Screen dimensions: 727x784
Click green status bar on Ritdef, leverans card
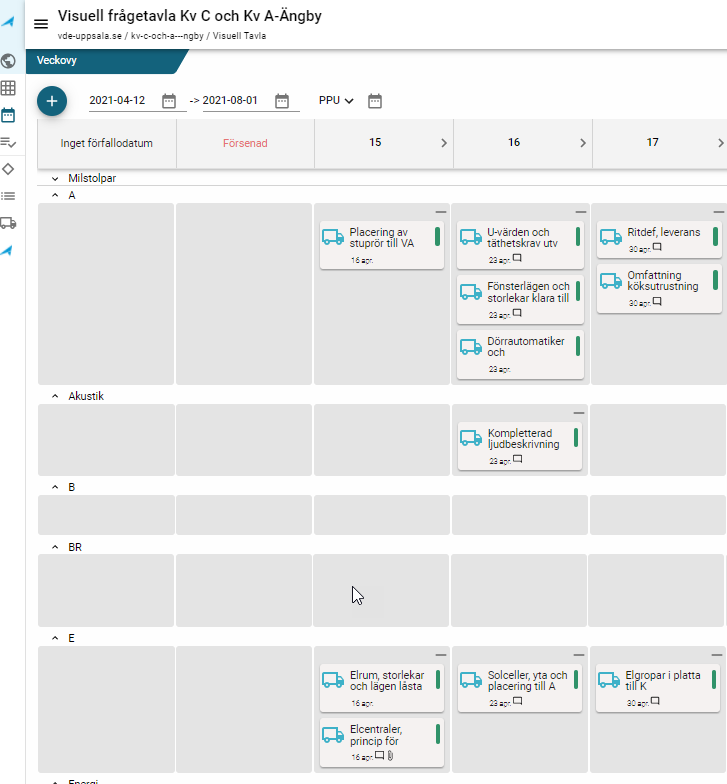715,236
